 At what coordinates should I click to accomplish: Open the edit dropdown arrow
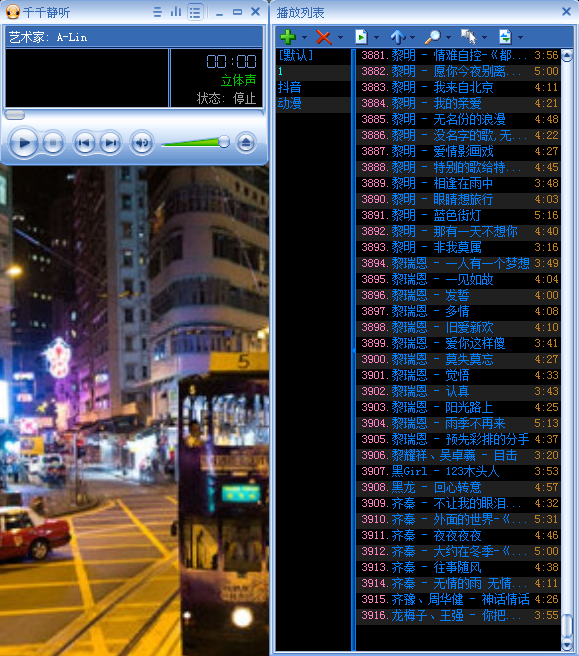484,37
